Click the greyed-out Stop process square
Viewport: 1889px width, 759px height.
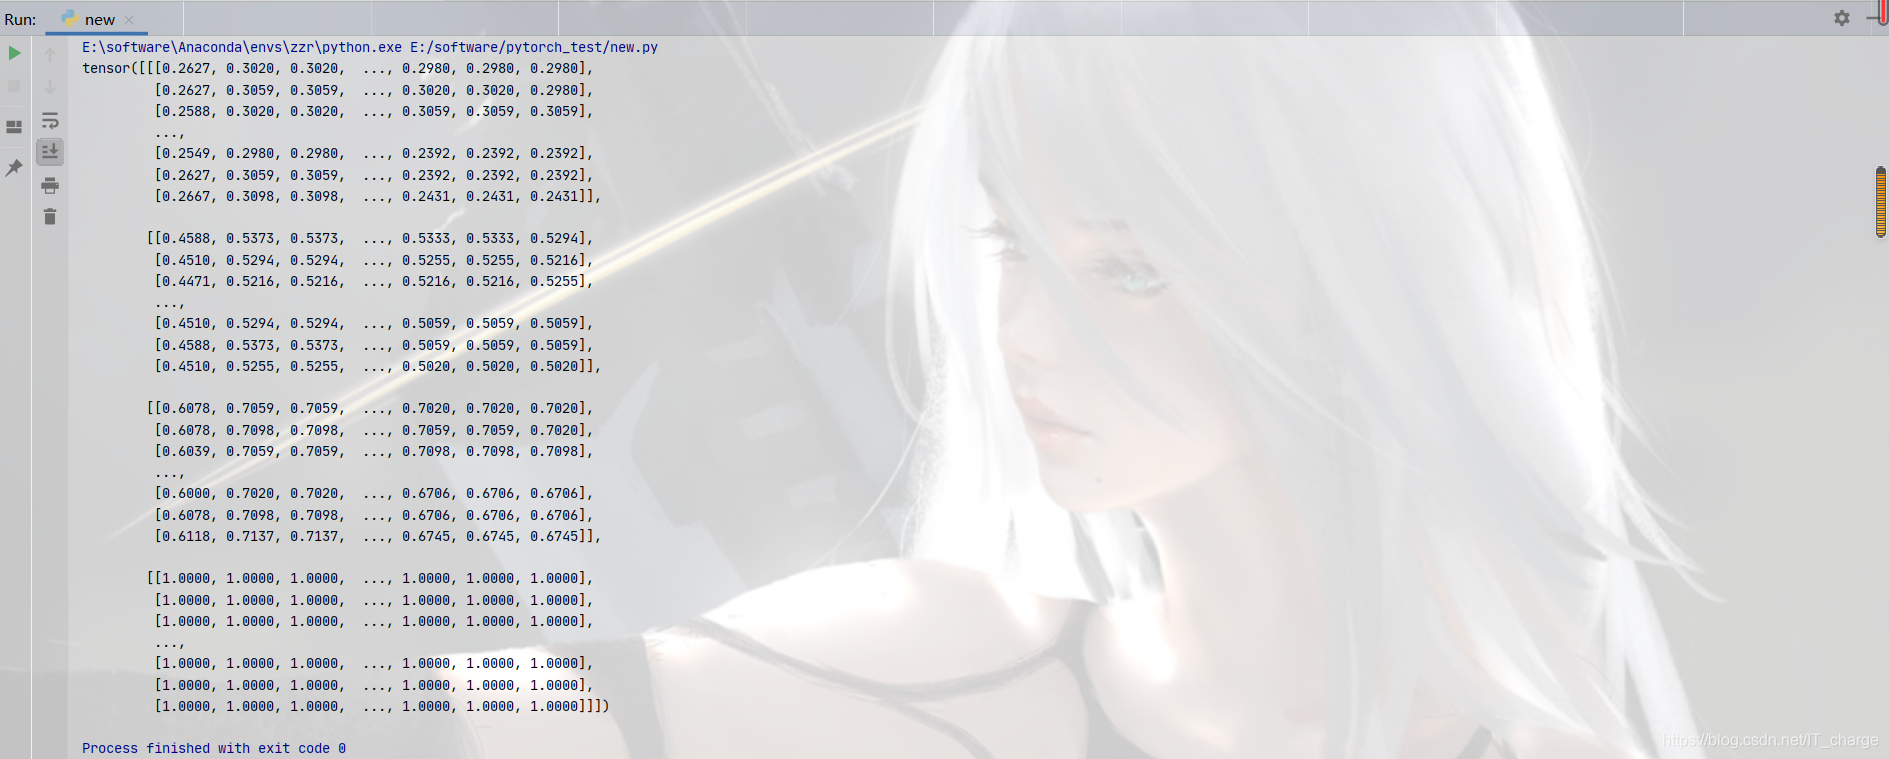14,87
